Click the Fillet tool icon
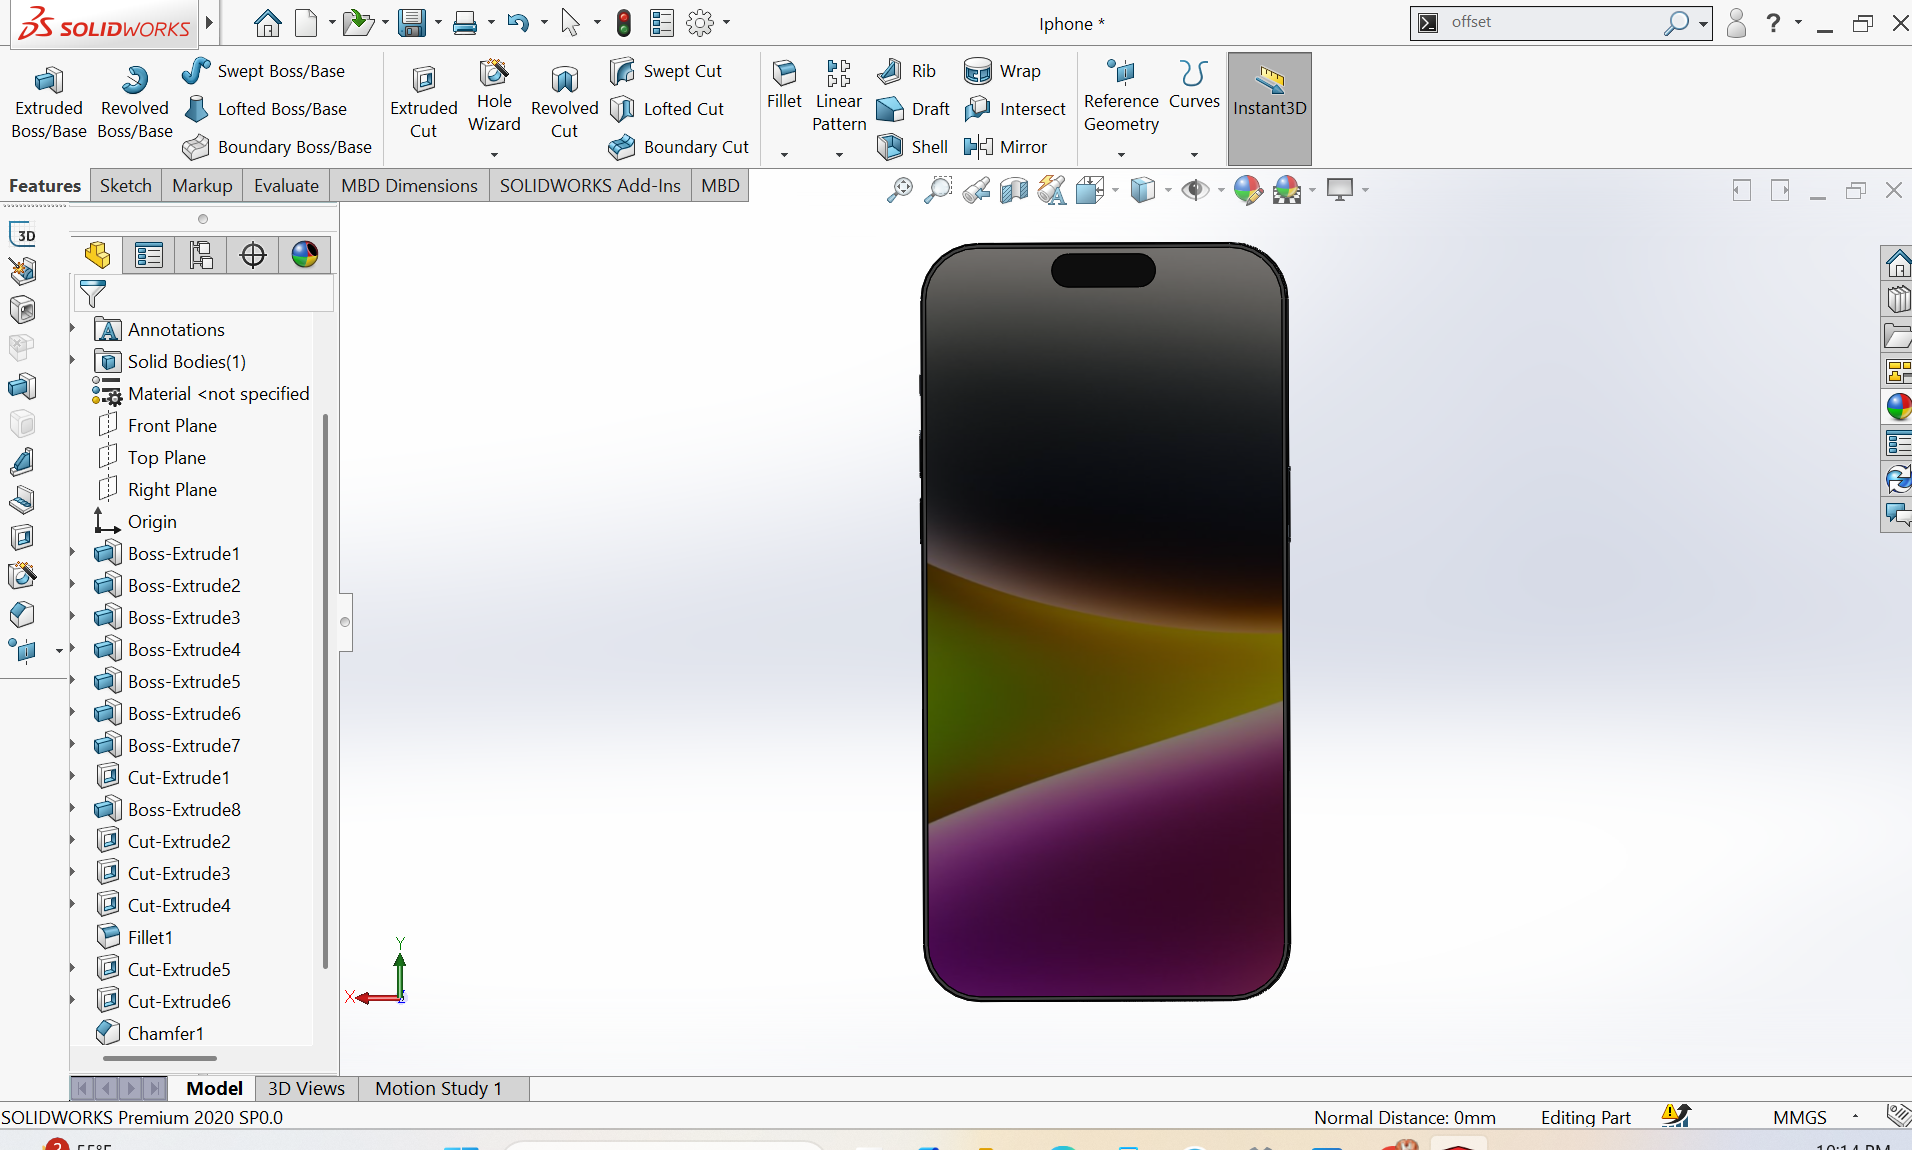Screen dimensions: 1912x1150 coord(784,85)
